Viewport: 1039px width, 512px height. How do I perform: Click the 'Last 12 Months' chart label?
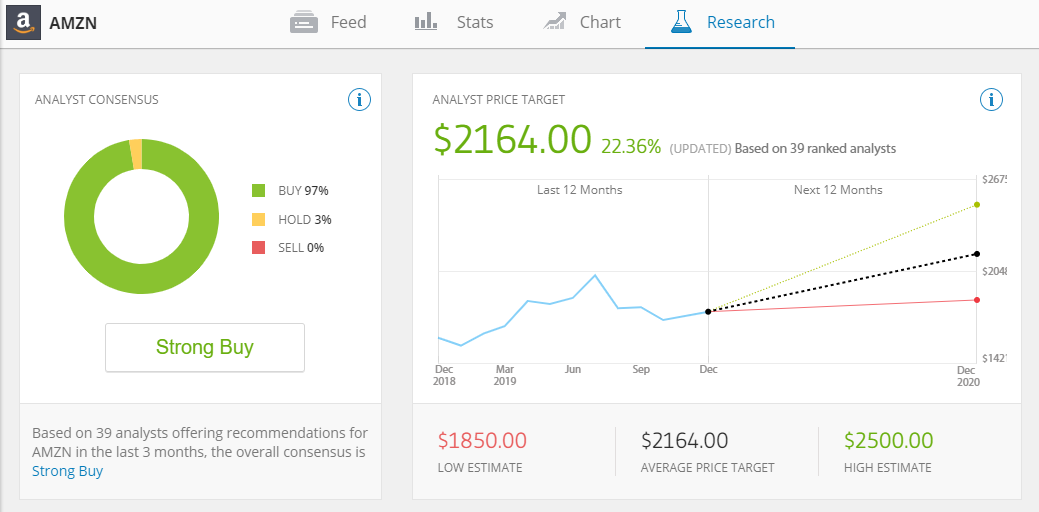580,190
